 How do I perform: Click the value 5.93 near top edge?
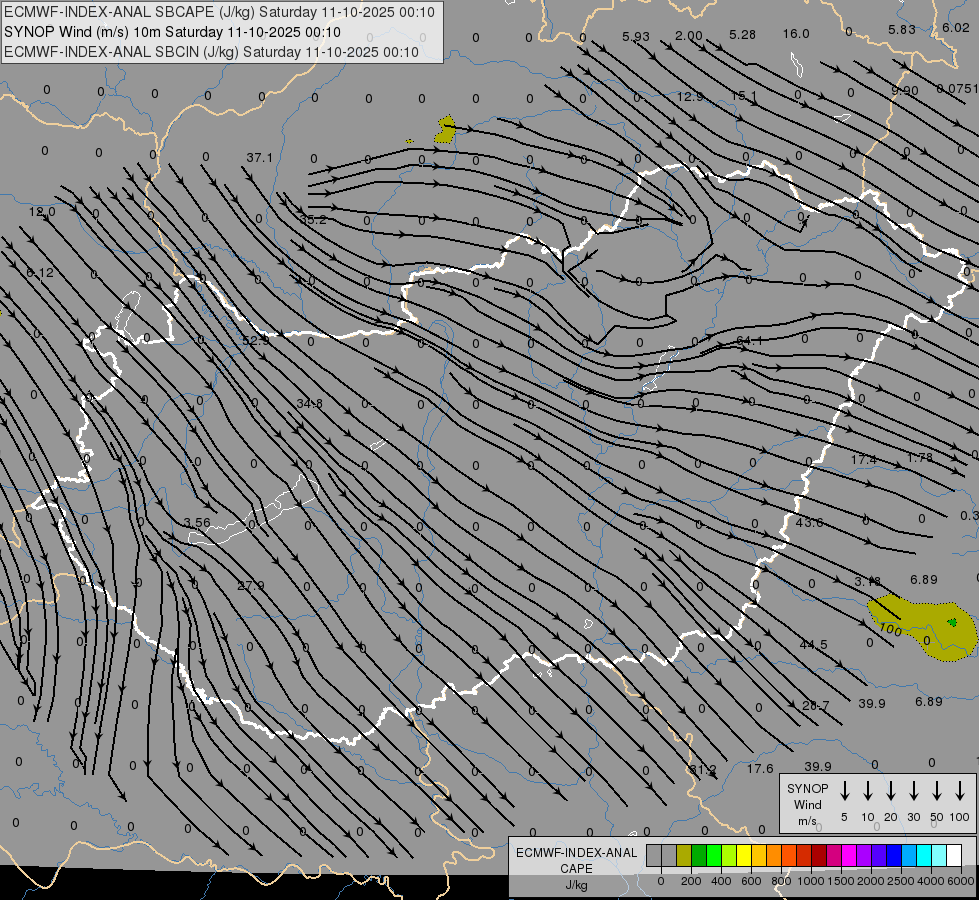click(636, 37)
